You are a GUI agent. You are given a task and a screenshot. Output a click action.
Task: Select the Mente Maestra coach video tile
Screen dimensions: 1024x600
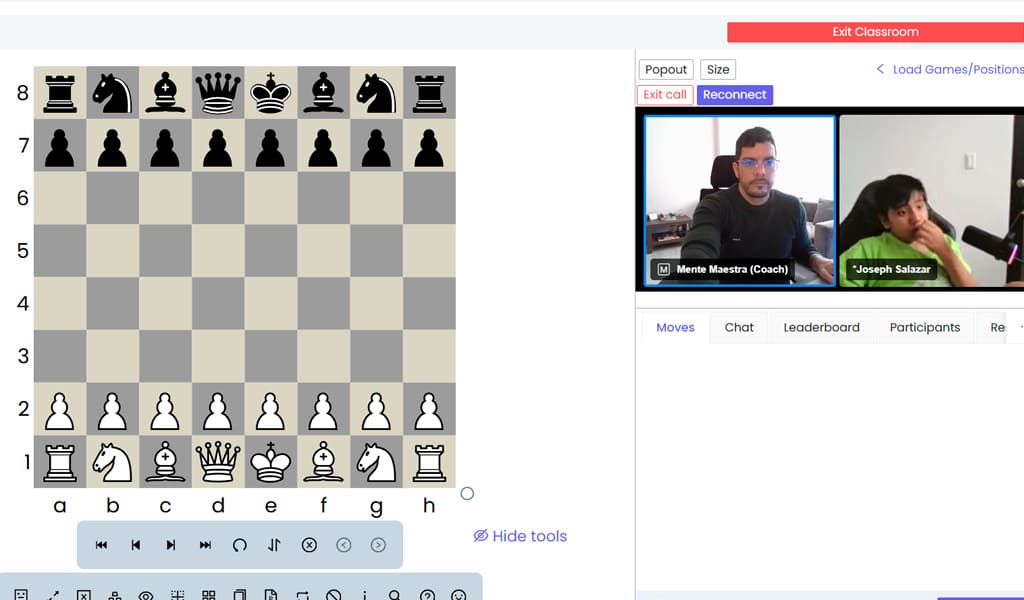point(739,201)
